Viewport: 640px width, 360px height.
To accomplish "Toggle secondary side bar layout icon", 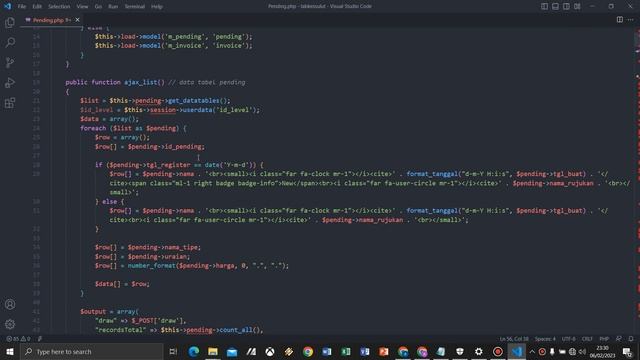I will tap(567, 6).
